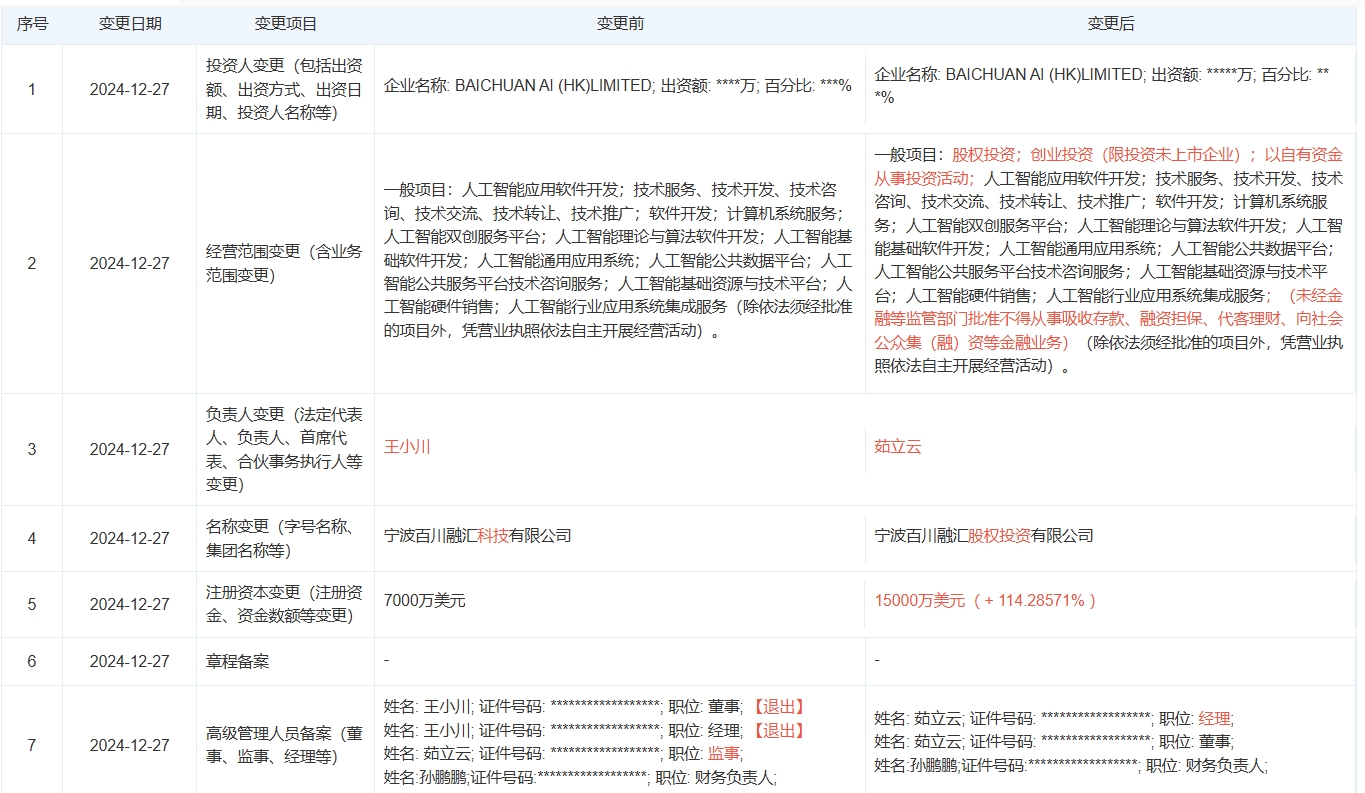The height and width of the screenshot is (793, 1365).
Task: Click the red 15000万美元（+114.28571%）value
Action: pyautogui.click(x=986, y=601)
